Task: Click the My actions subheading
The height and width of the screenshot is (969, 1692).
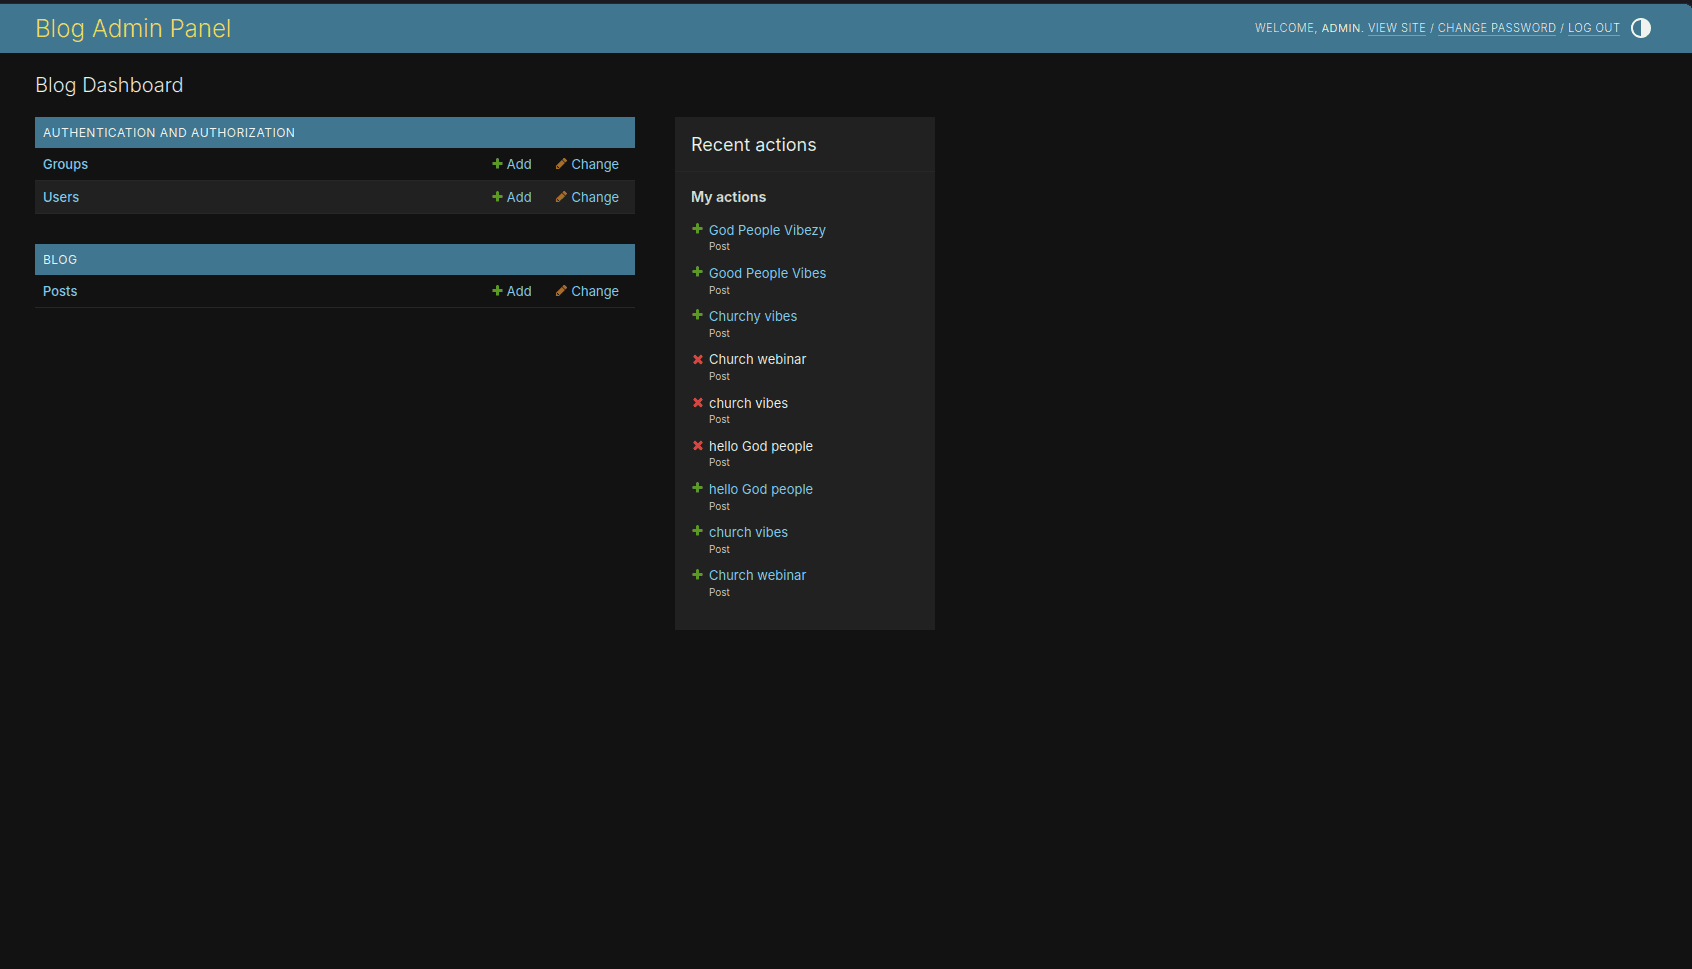Action: (x=728, y=197)
